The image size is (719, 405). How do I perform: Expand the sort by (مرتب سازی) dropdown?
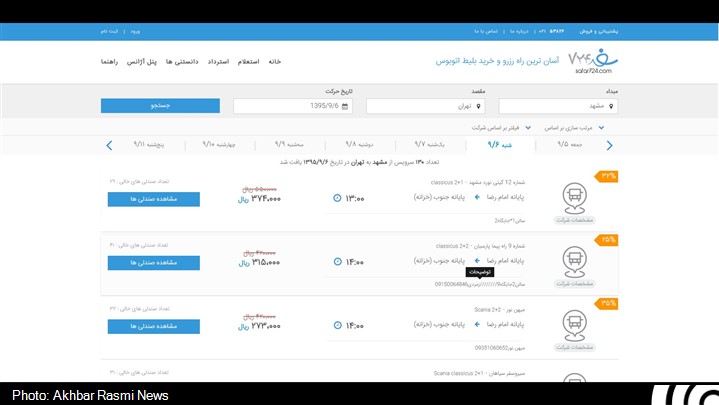tap(574, 128)
